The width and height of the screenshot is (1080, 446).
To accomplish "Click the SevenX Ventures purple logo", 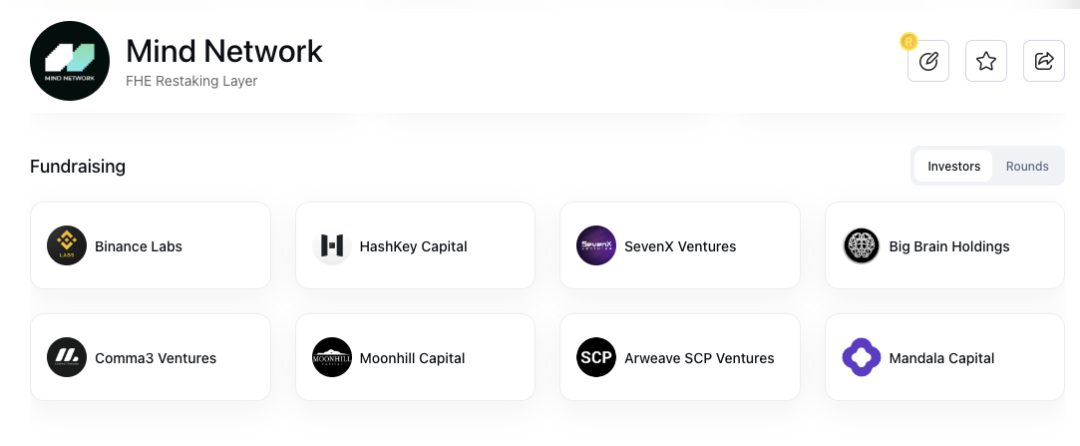I will pyautogui.click(x=596, y=246).
